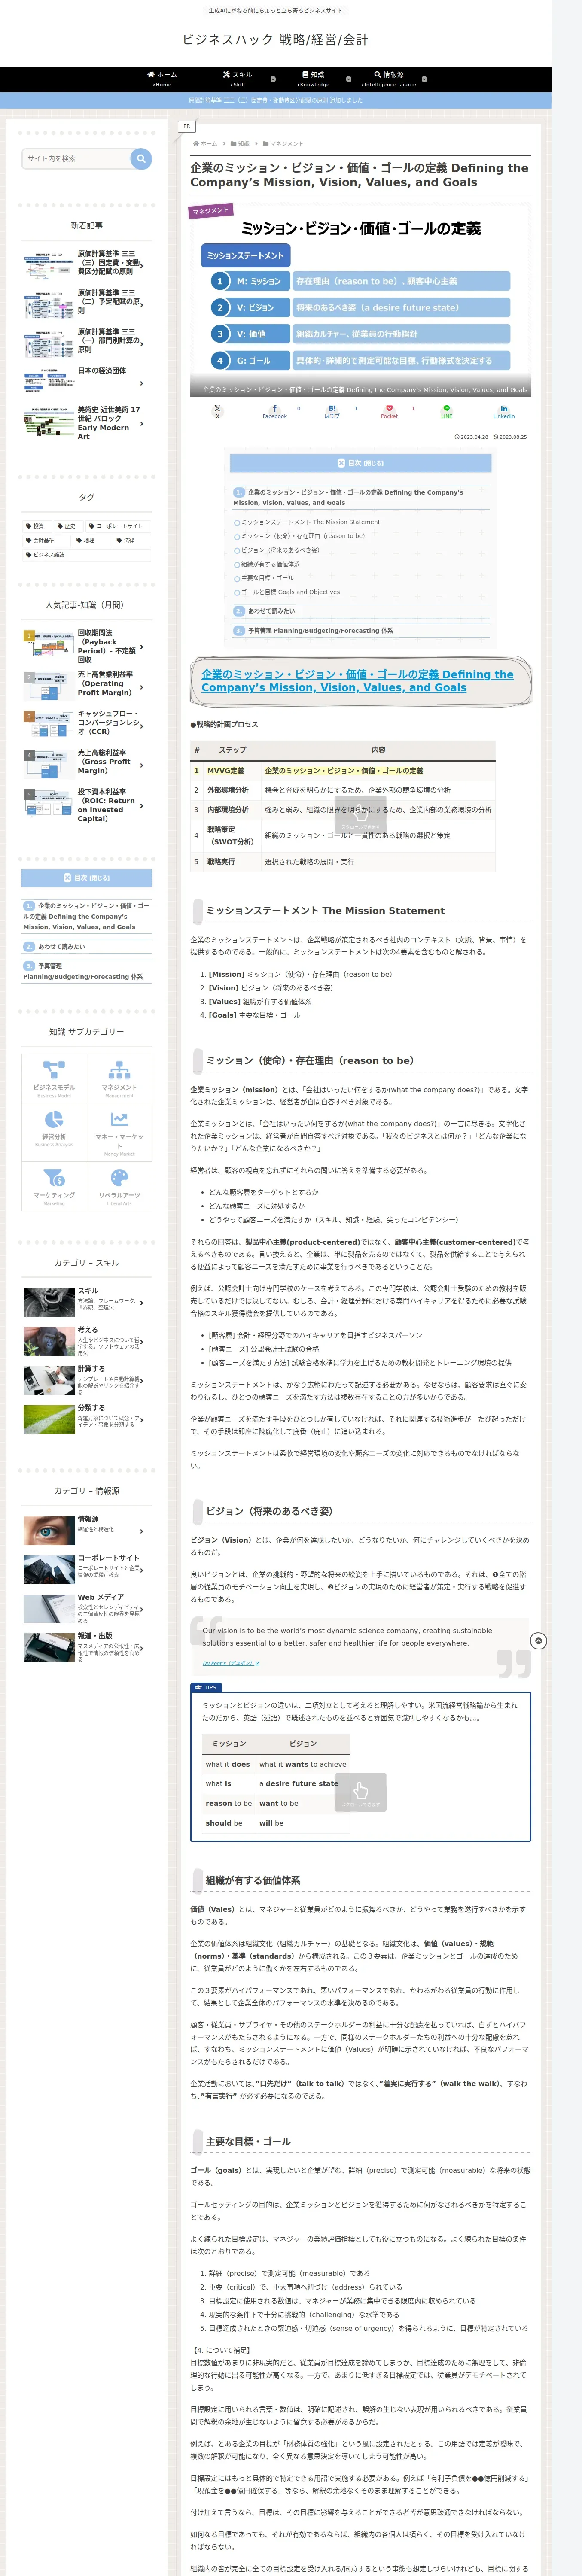The height and width of the screenshot is (2576, 582).
Task: Collapse the sidebar 目次 table of contents
Action: (x=87, y=878)
